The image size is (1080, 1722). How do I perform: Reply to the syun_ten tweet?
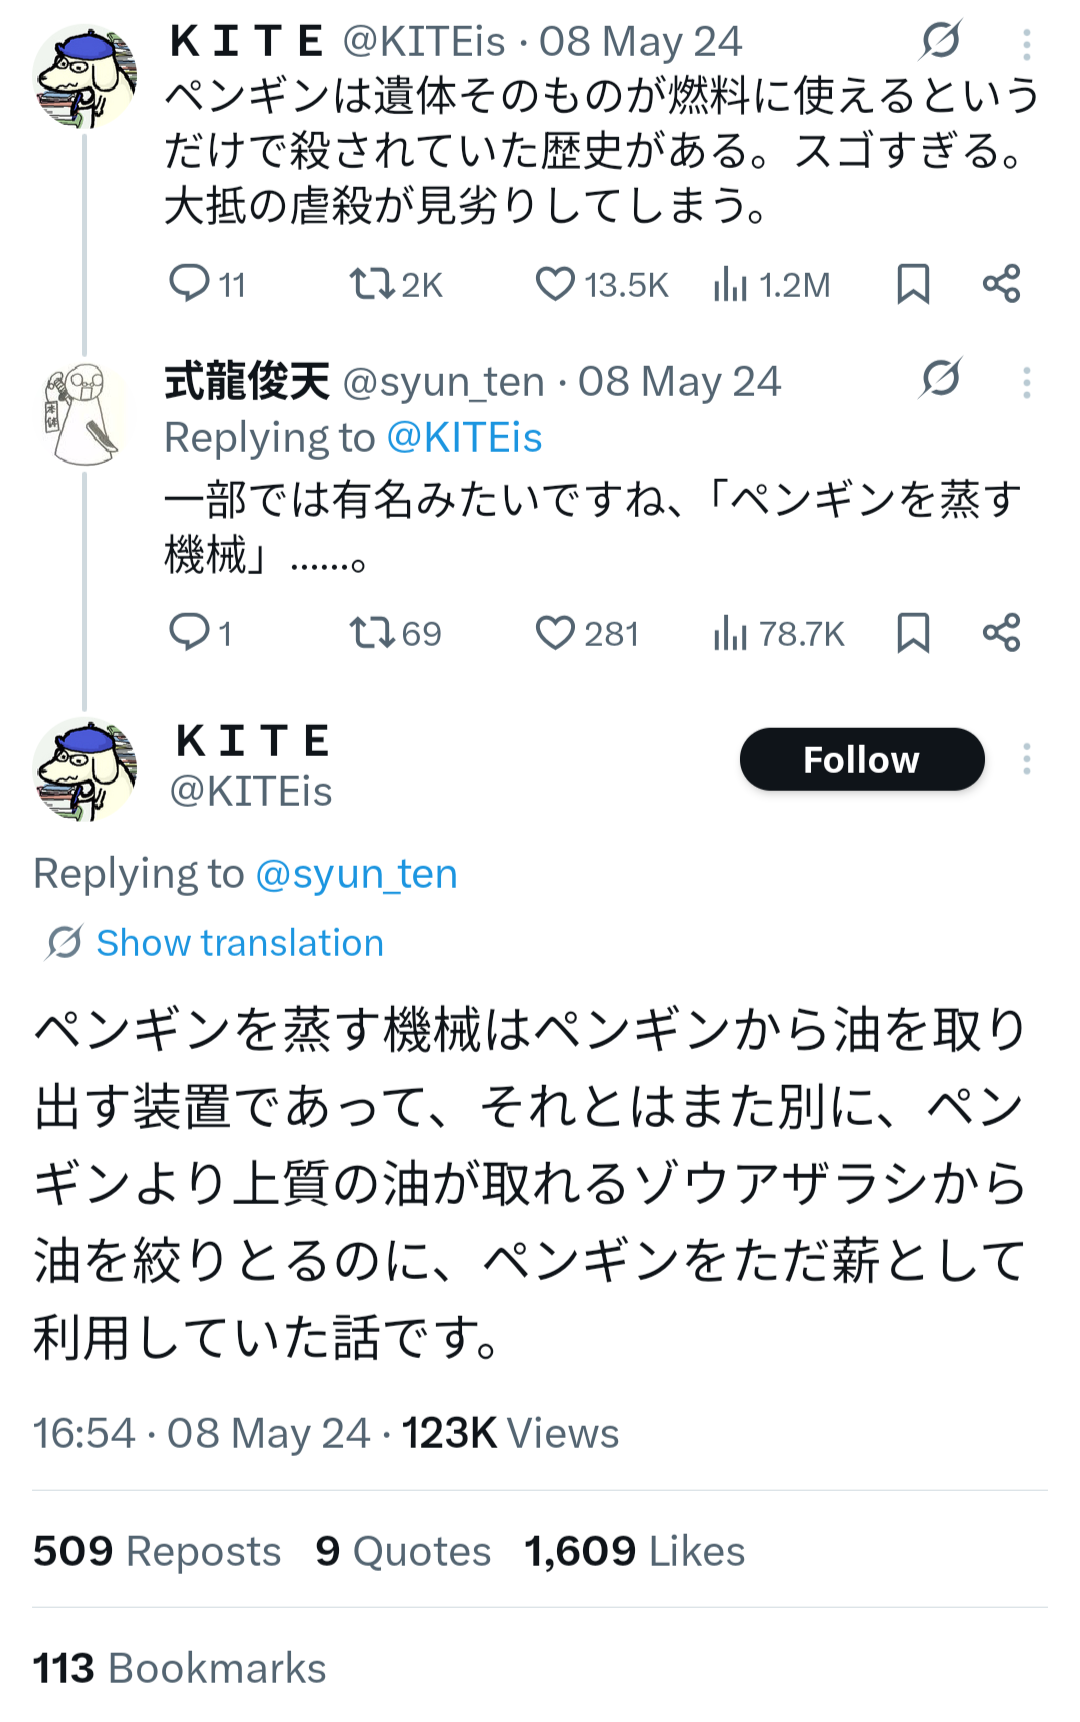point(189,632)
